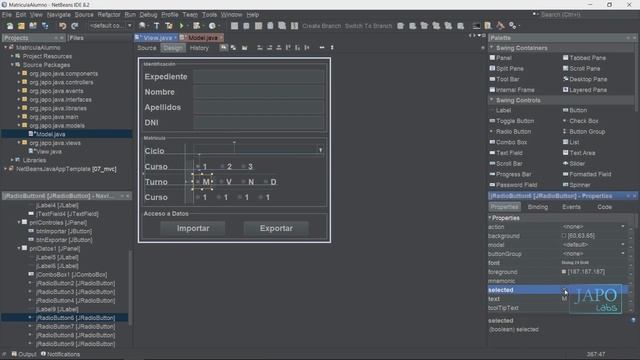
Task: Switch to the Binding tab in Properties
Action: (x=538, y=207)
